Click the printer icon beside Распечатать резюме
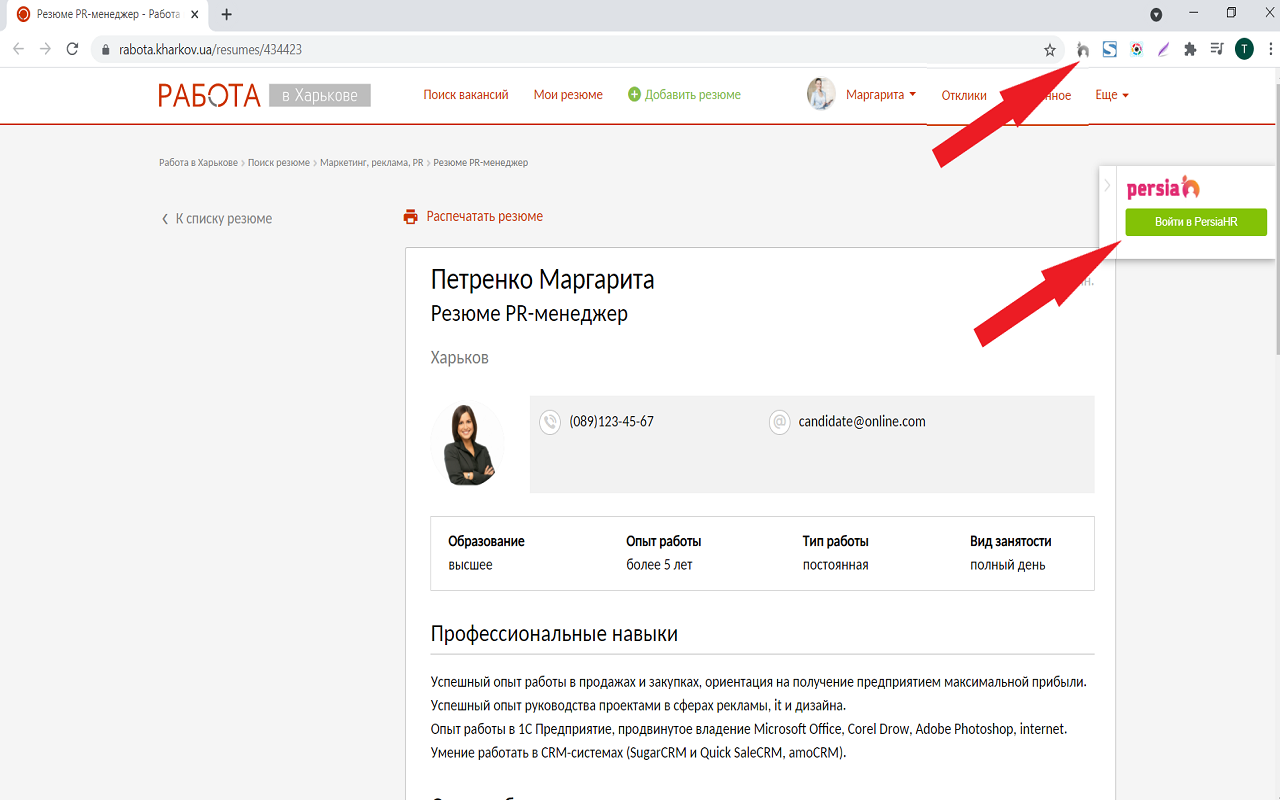The width and height of the screenshot is (1280, 800). [x=410, y=216]
